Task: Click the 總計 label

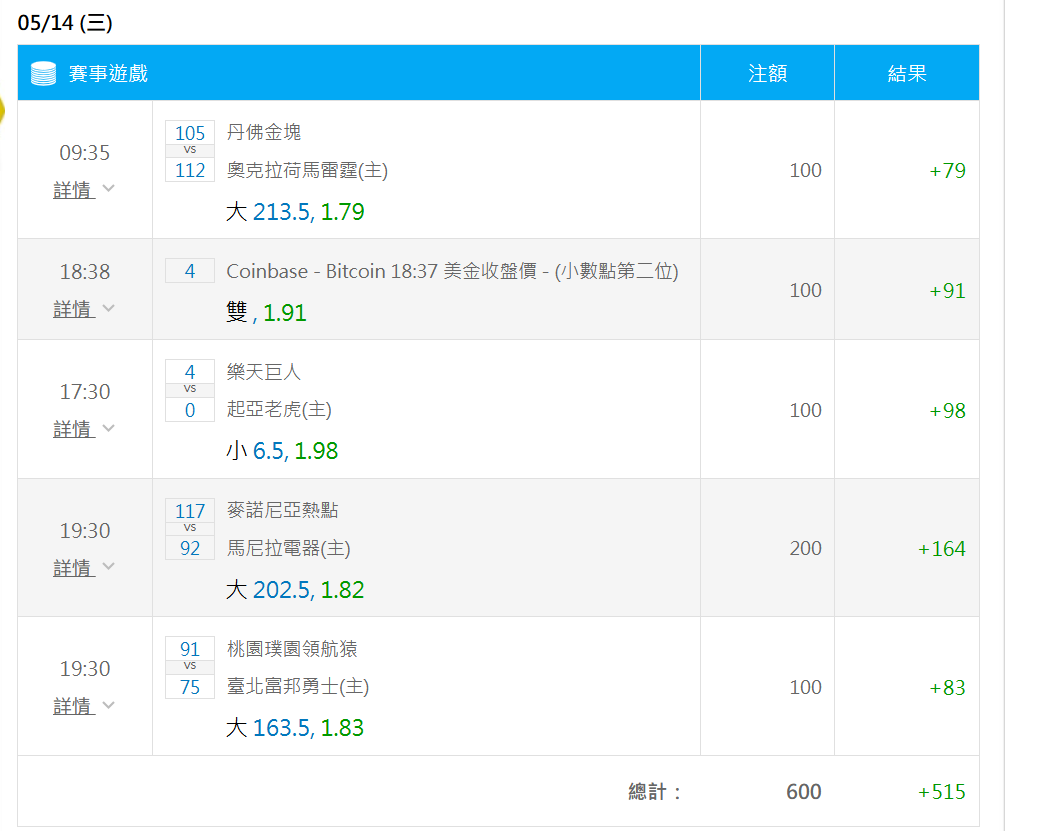Action: 654,792
